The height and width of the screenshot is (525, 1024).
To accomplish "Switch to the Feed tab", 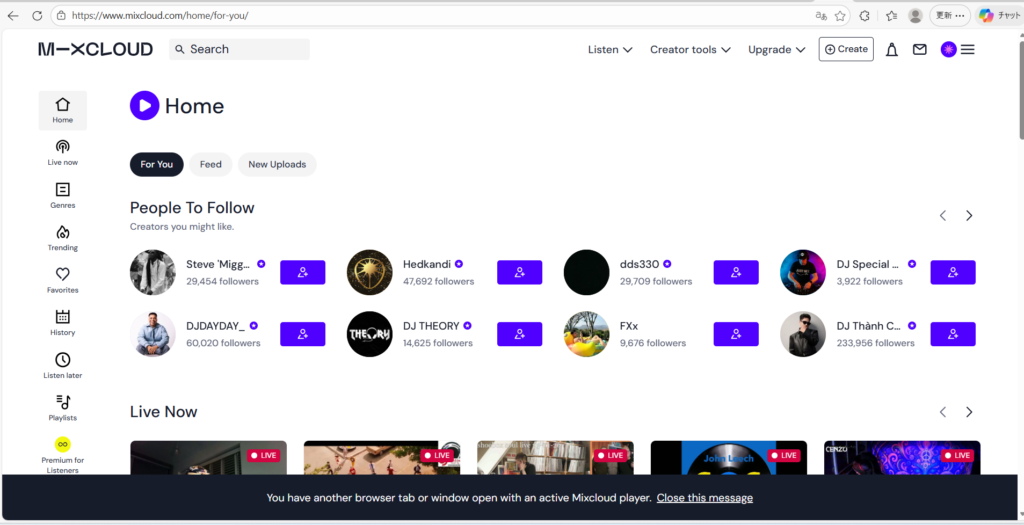I will [x=210, y=164].
